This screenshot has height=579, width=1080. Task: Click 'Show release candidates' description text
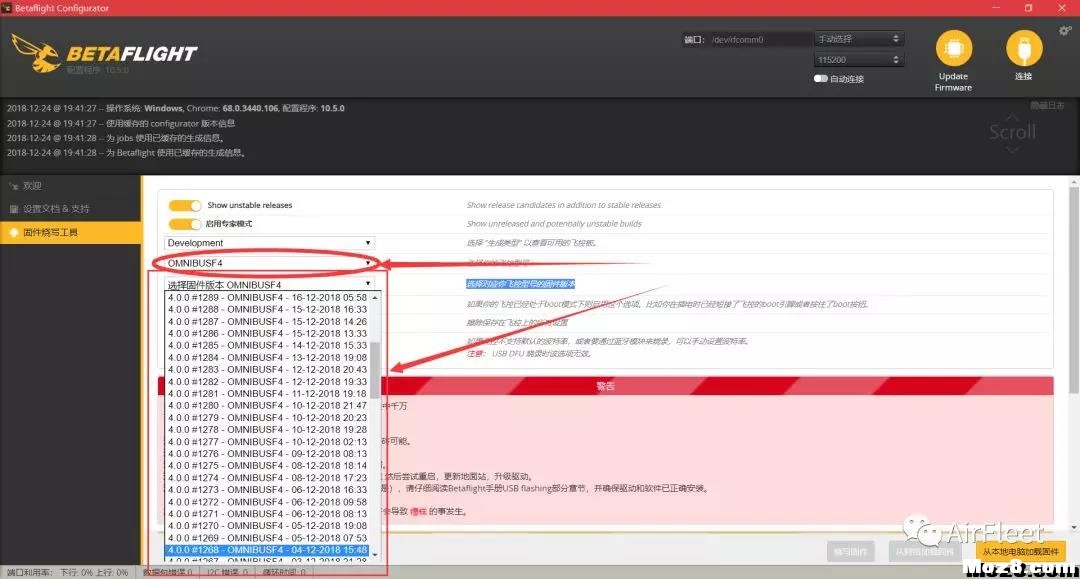pyautogui.click(x=563, y=205)
